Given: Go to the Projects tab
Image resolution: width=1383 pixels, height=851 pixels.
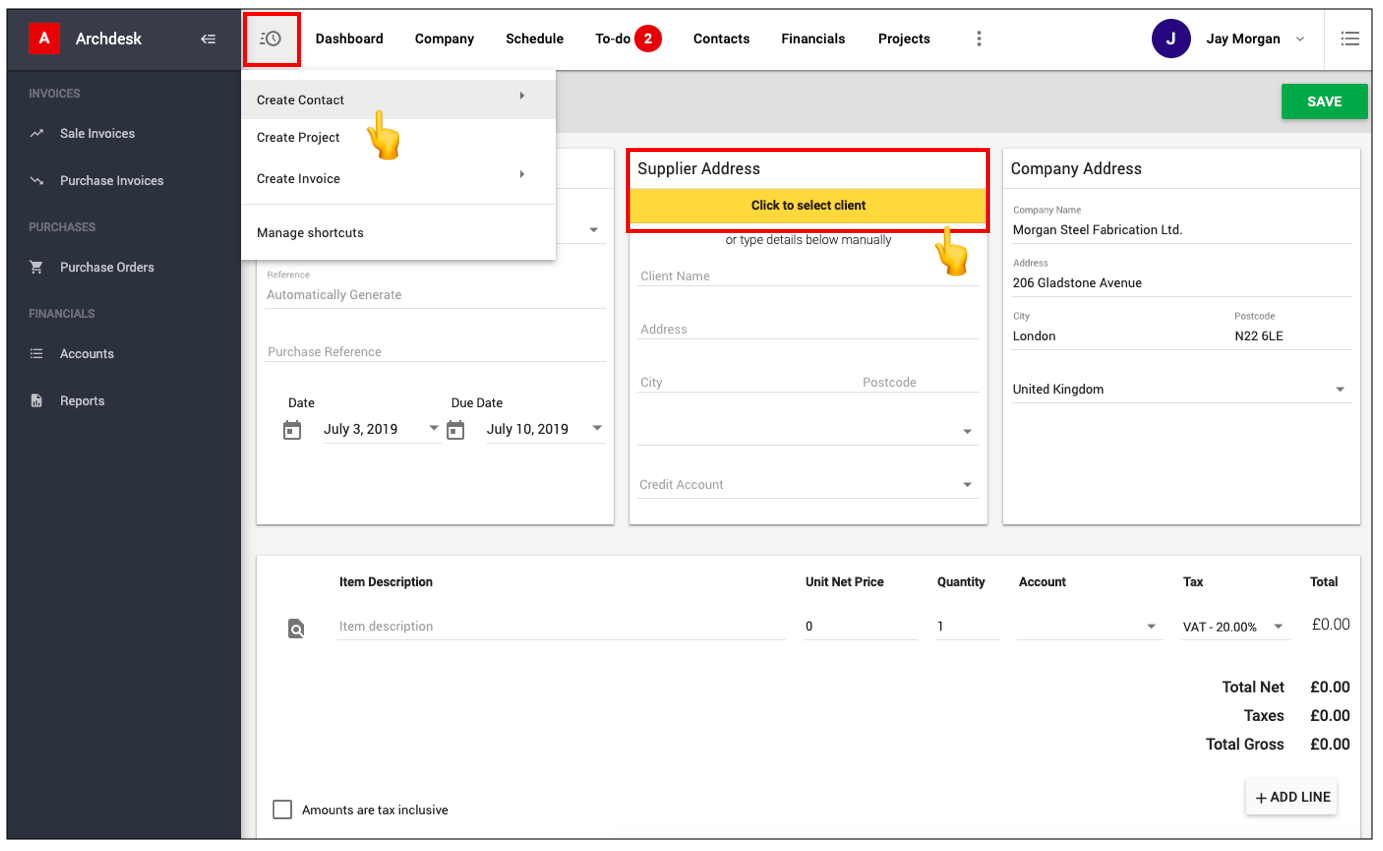Looking at the screenshot, I should coord(904,39).
